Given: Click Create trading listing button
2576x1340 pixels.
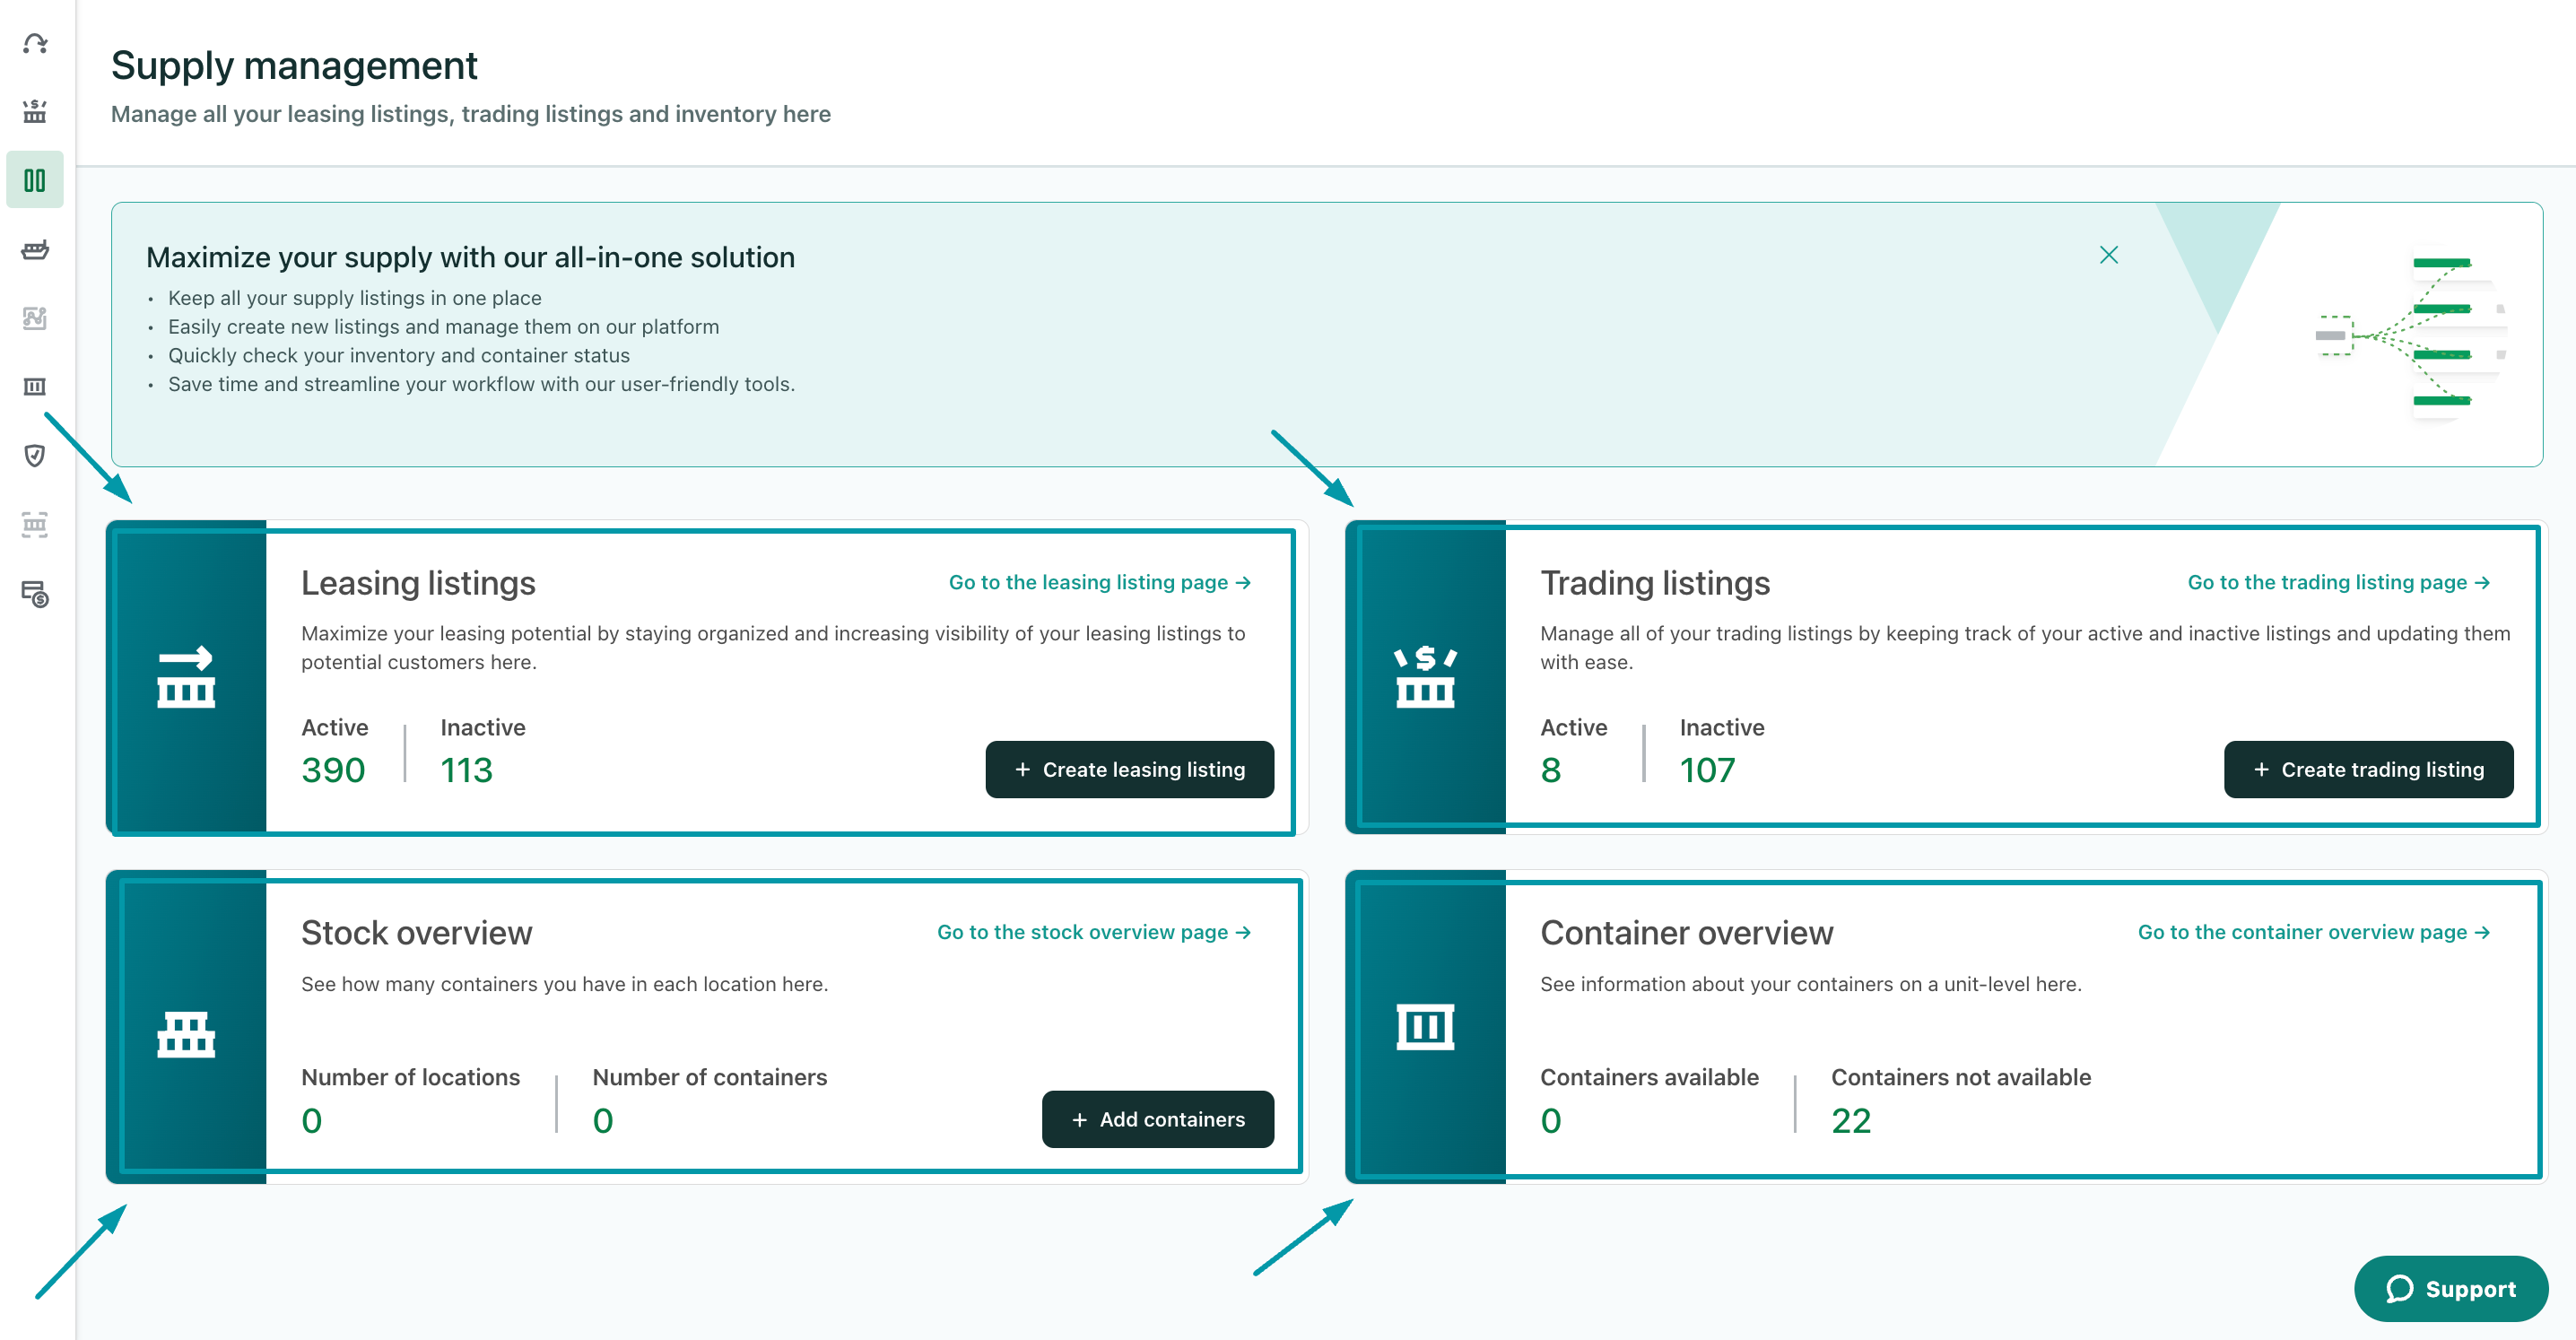Looking at the screenshot, I should point(2367,769).
